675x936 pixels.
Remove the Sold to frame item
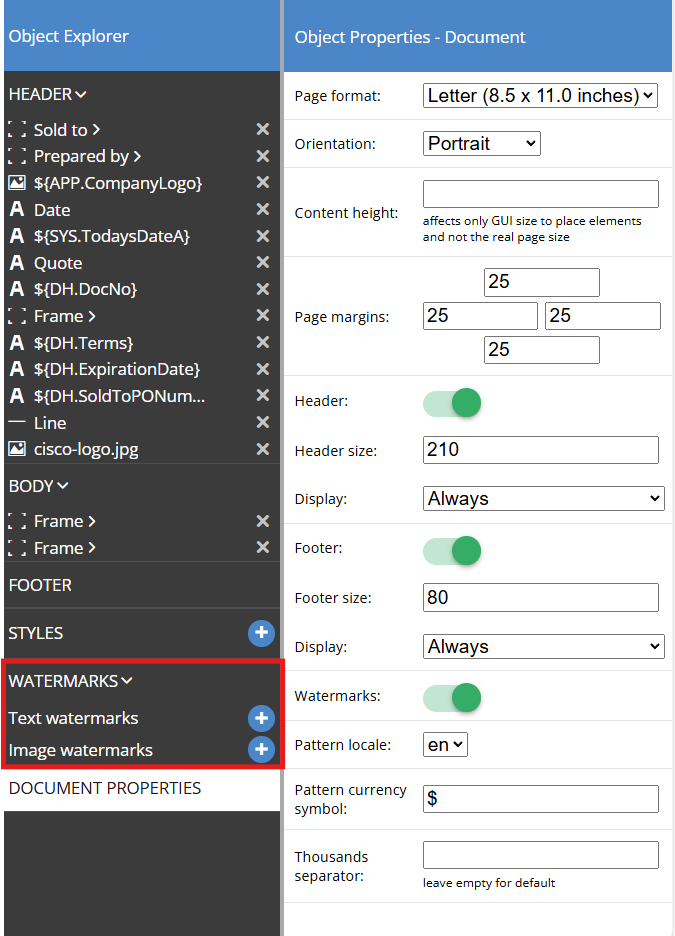click(262, 130)
